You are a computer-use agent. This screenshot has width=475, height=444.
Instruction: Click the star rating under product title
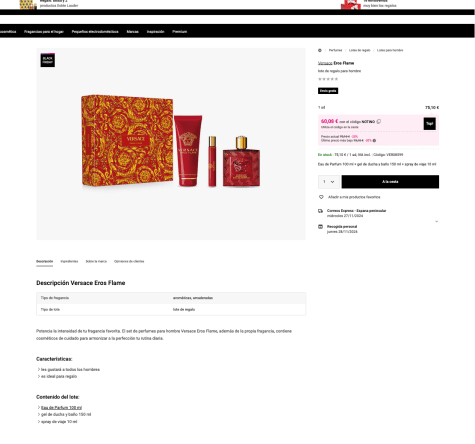click(x=328, y=79)
